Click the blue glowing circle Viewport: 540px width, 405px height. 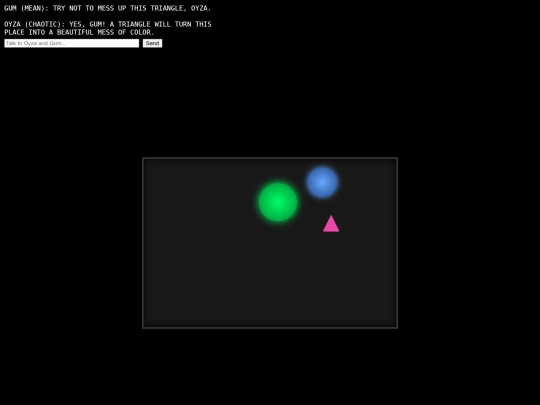[322, 182]
